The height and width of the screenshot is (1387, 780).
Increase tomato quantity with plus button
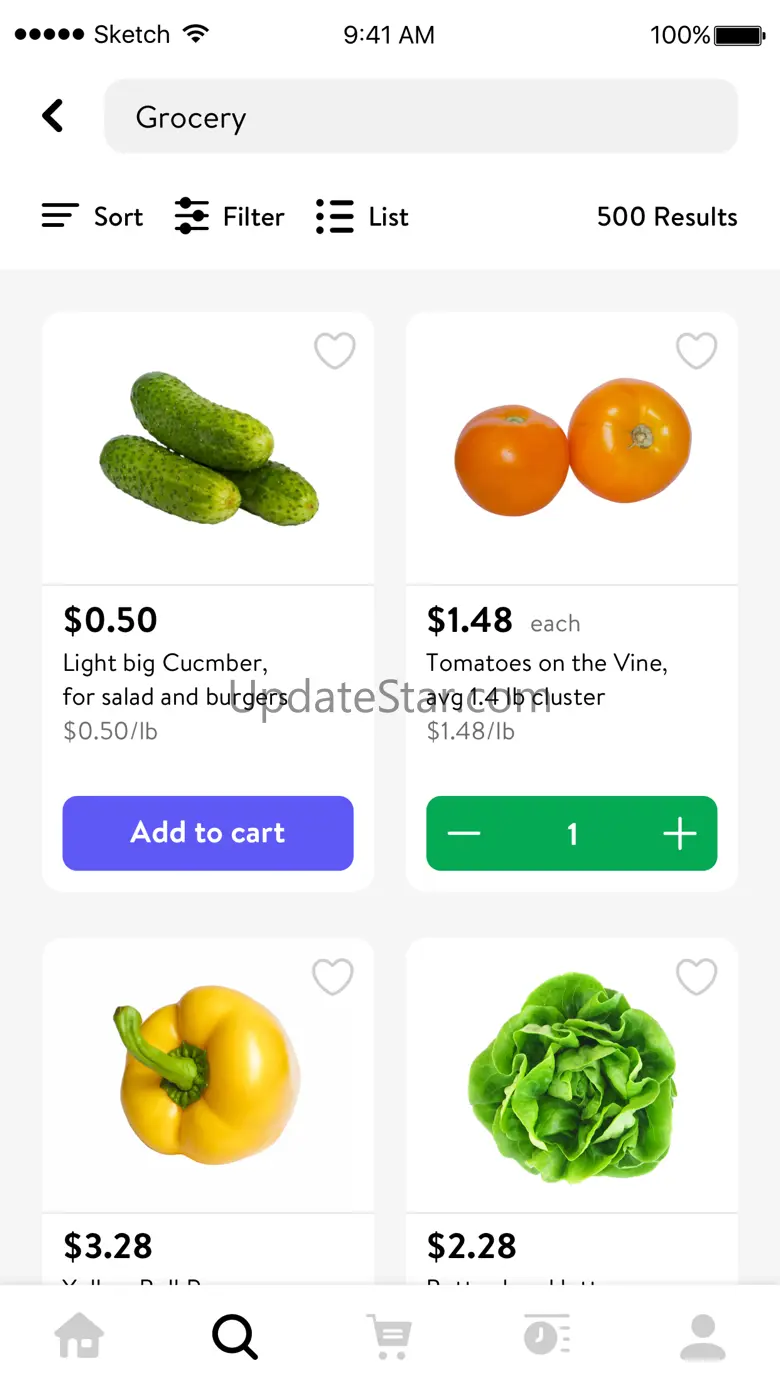click(x=679, y=833)
